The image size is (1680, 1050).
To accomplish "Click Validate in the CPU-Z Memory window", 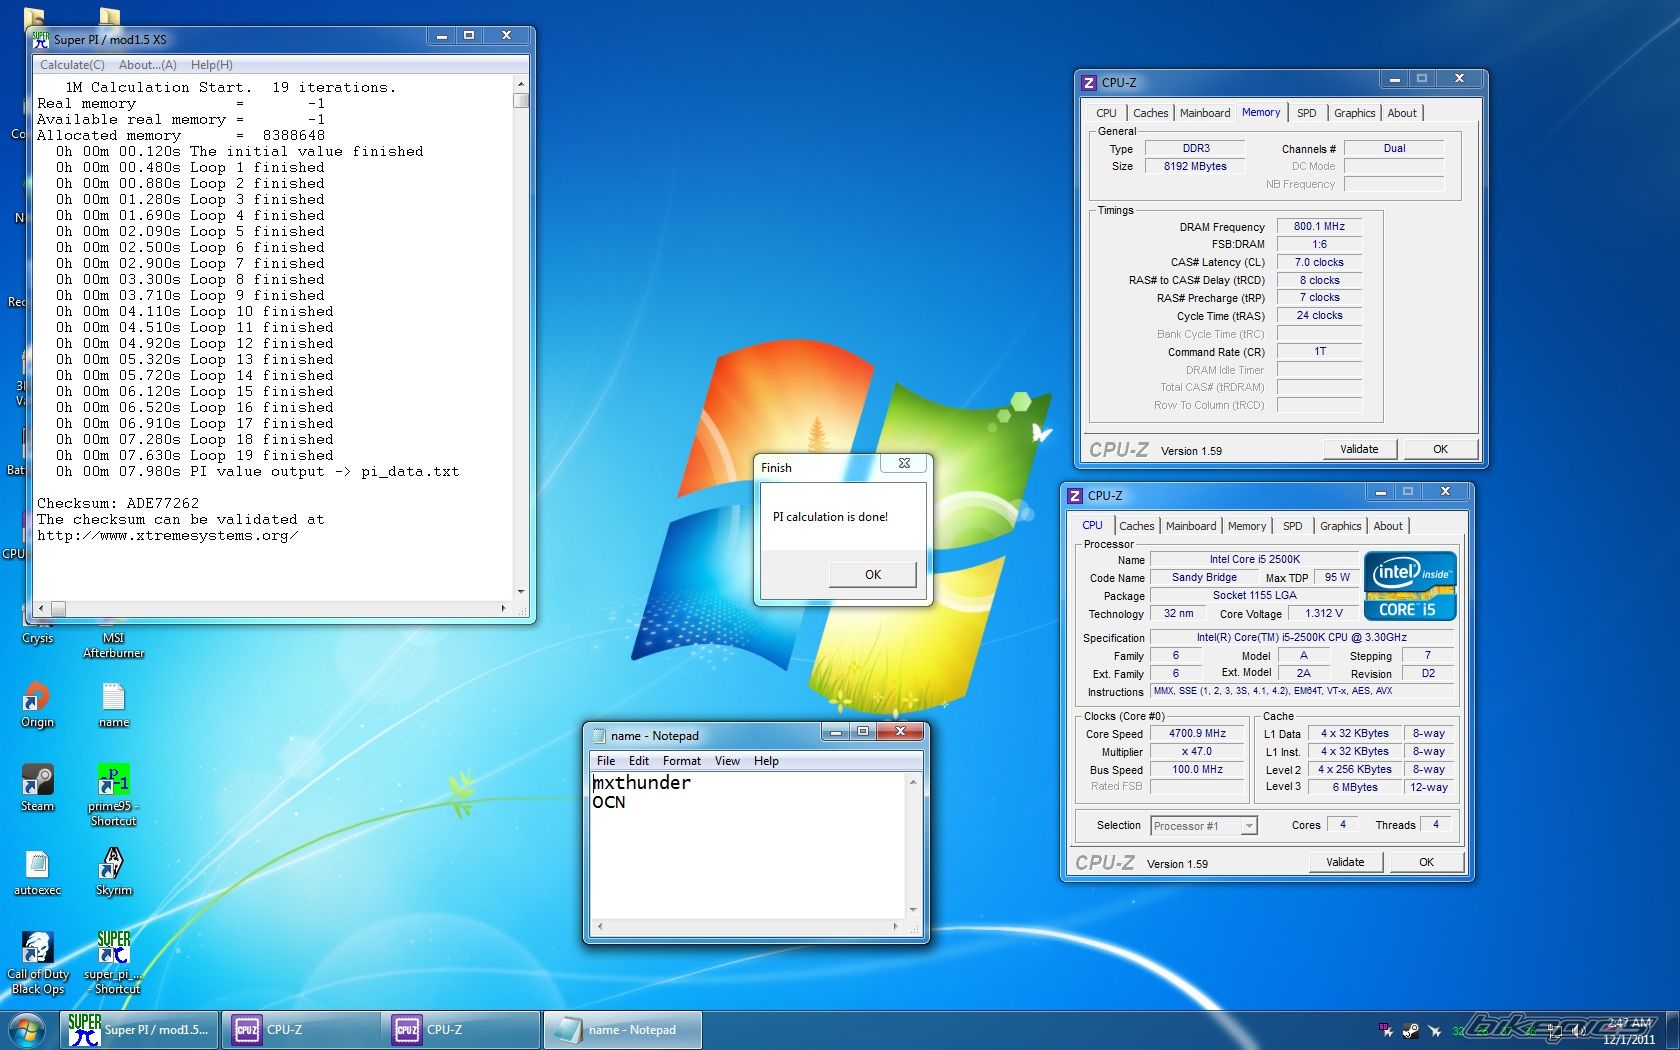I will 1358,449.
